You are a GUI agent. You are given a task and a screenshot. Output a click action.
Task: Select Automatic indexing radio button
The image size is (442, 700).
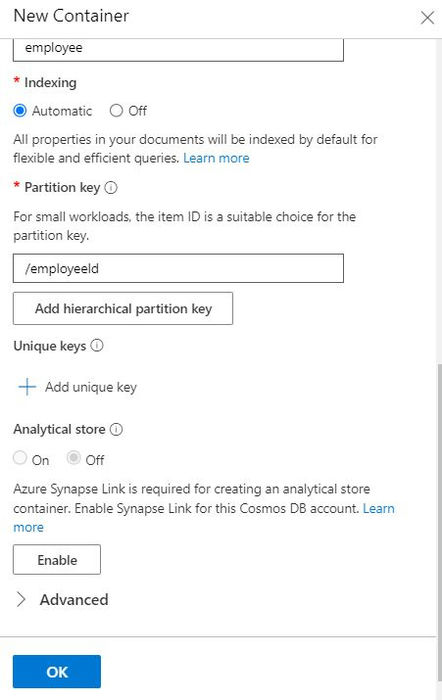pyautogui.click(x=20, y=111)
